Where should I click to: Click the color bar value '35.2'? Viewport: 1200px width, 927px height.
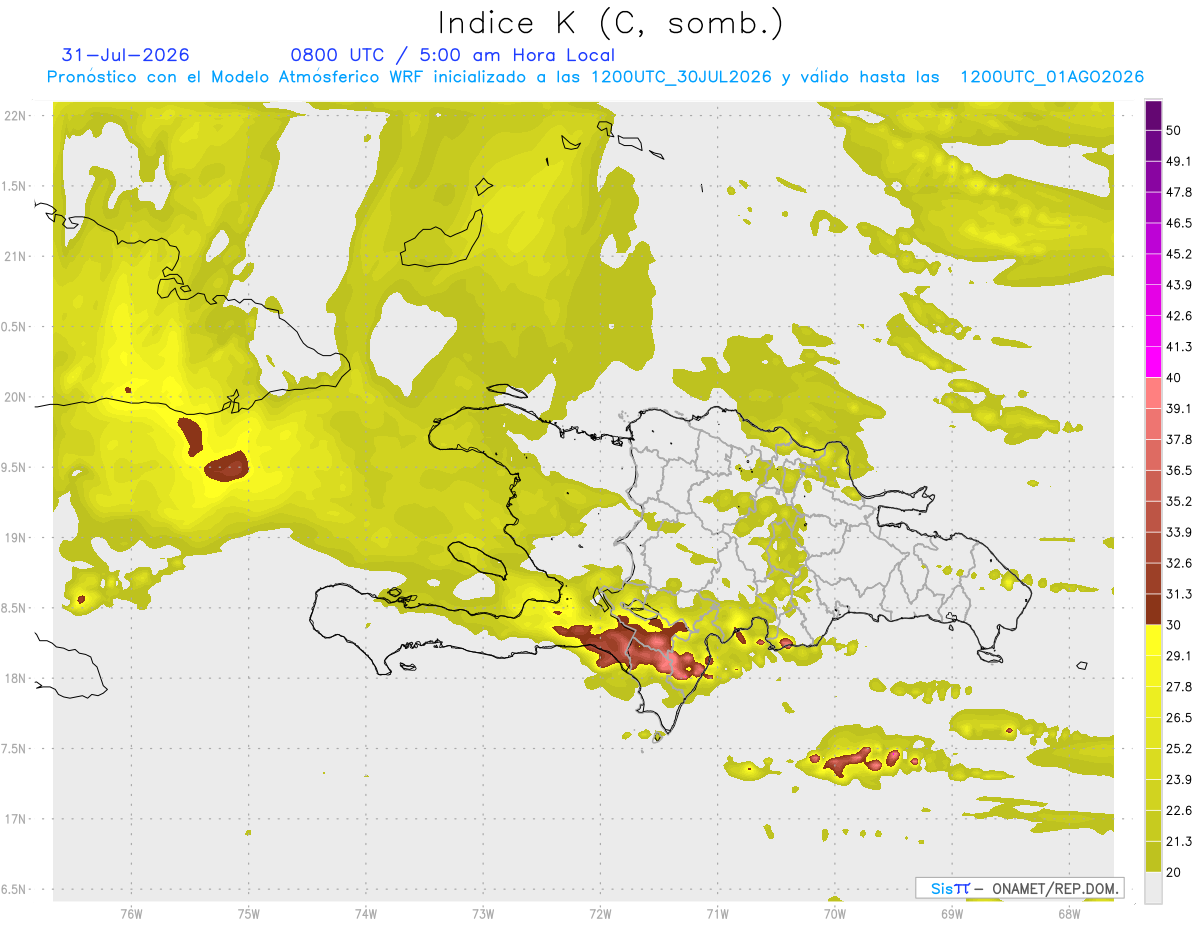coord(1179,501)
